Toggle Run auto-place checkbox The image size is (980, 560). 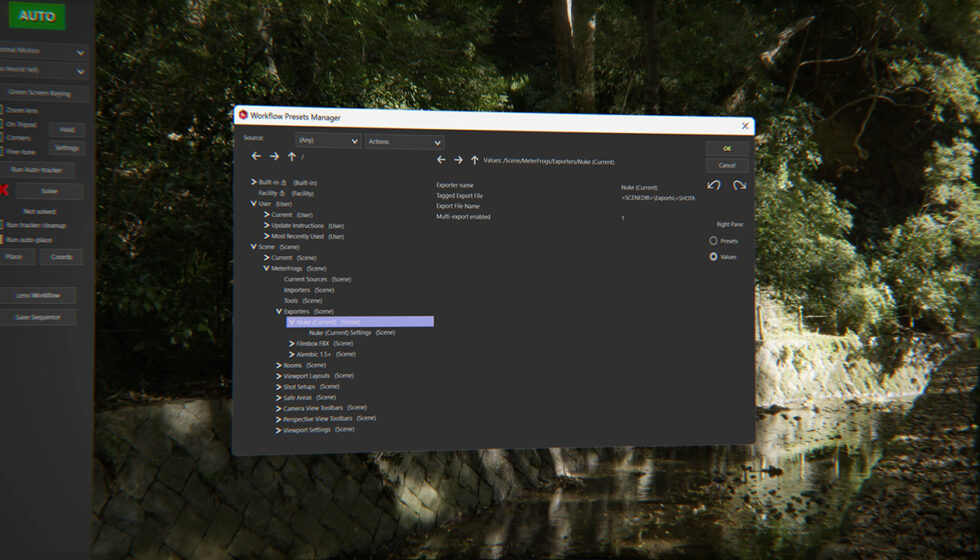(1, 239)
